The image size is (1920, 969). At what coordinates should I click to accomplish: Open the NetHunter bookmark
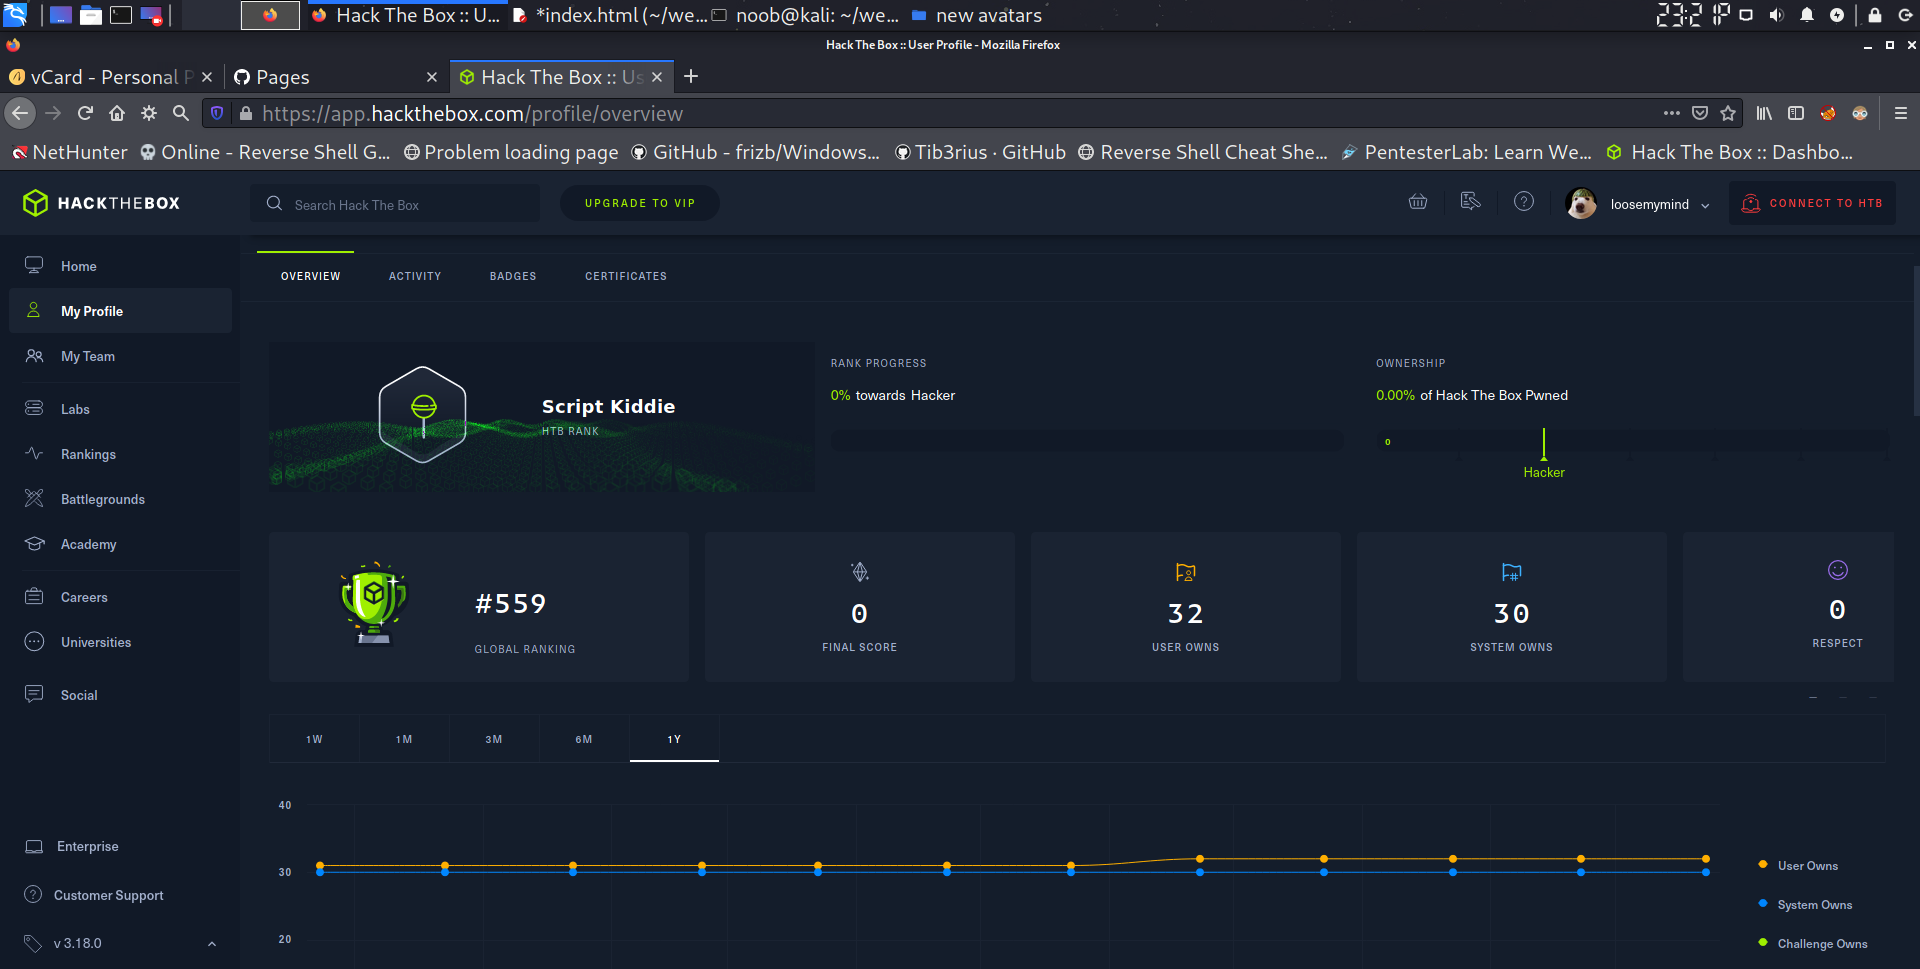pyautogui.click(x=70, y=152)
